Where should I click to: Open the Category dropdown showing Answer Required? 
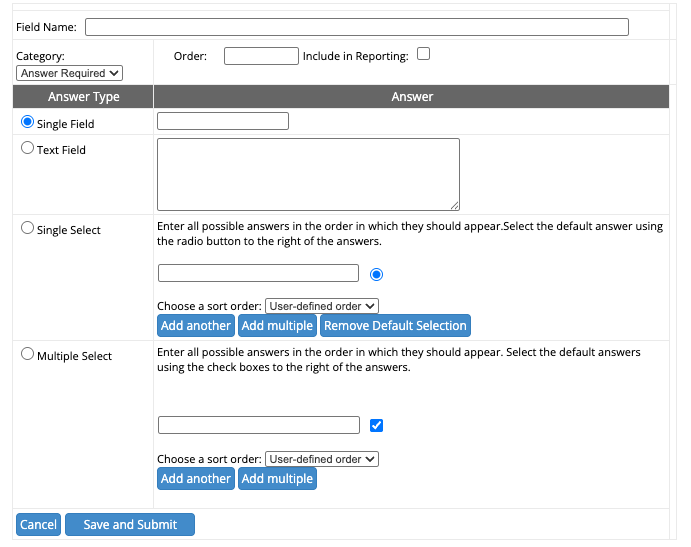(x=69, y=73)
